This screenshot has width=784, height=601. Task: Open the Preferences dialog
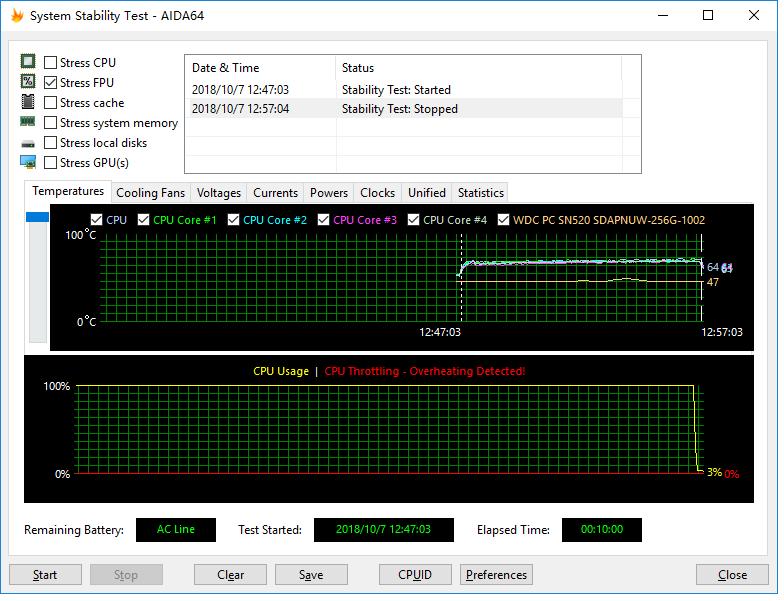pyautogui.click(x=496, y=575)
